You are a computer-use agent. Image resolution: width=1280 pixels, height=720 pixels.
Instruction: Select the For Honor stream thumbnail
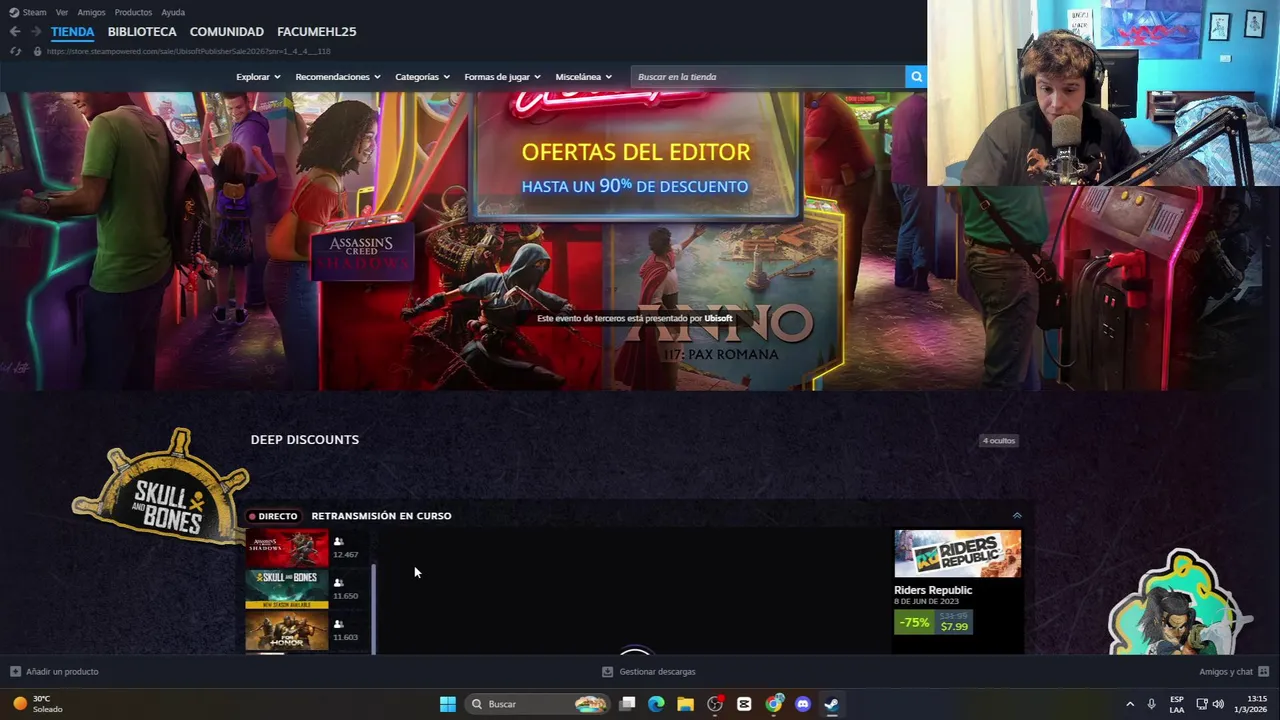click(287, 632)
